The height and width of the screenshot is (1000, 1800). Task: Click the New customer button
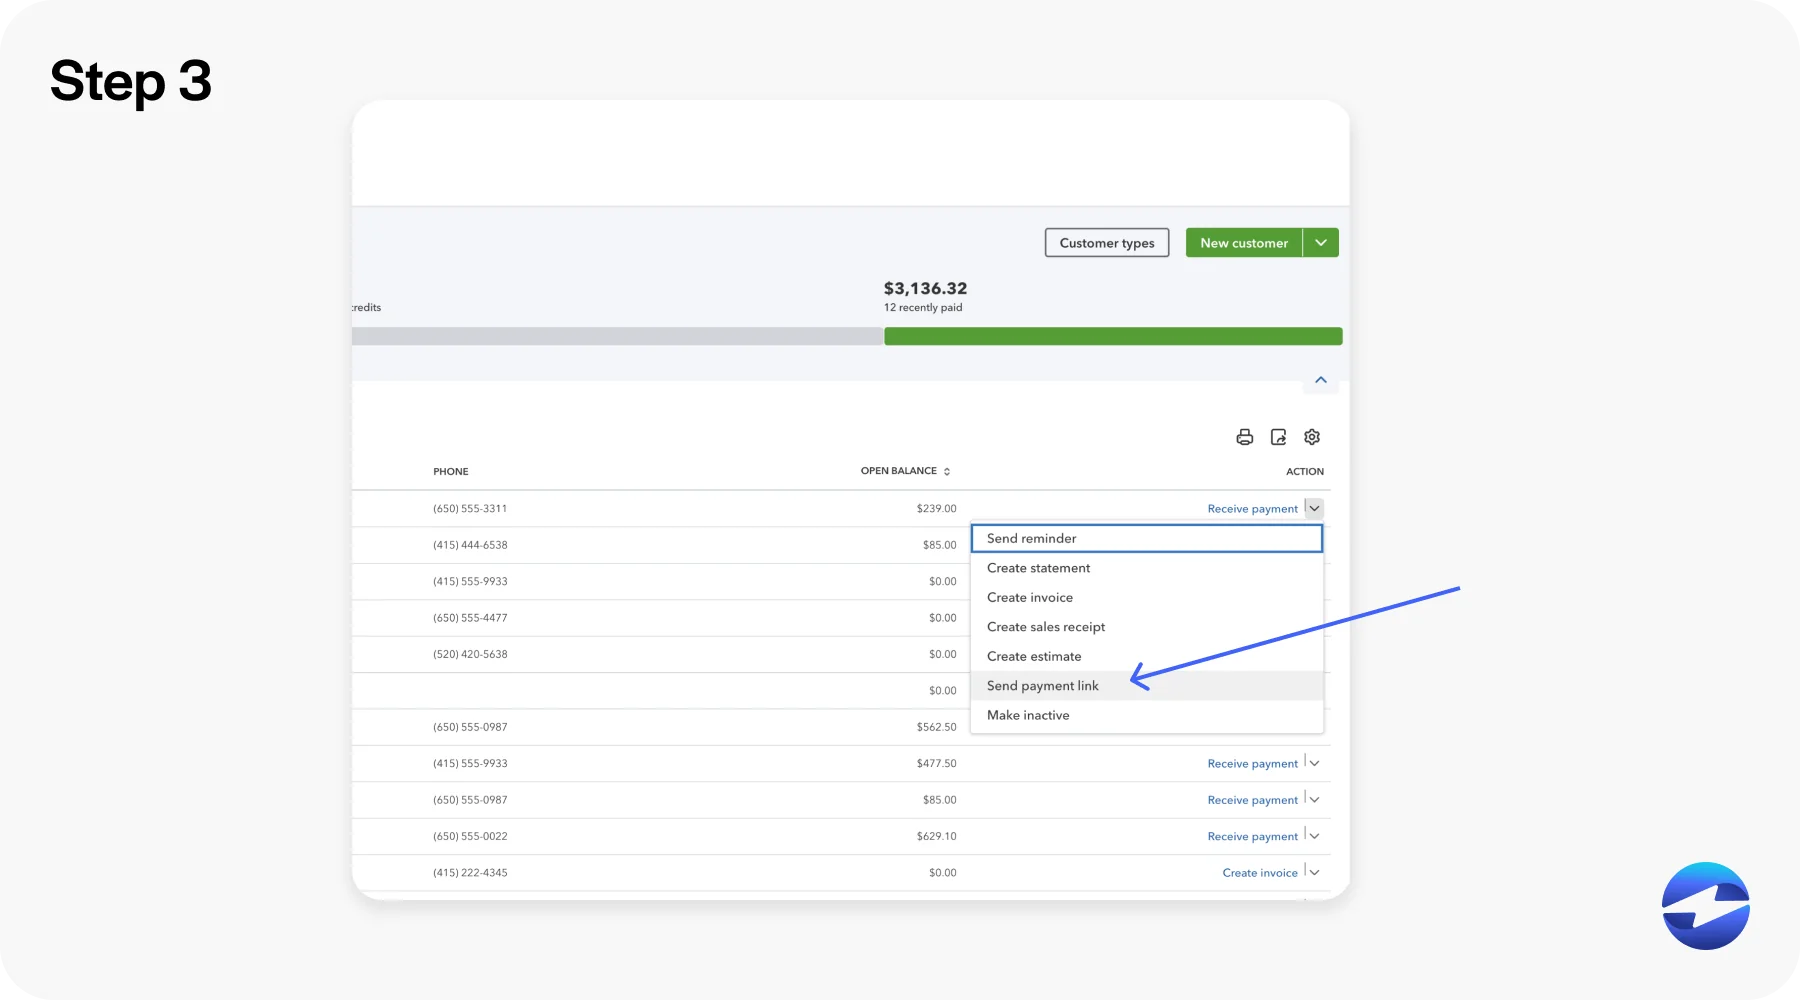click(x=1244, y=243)
